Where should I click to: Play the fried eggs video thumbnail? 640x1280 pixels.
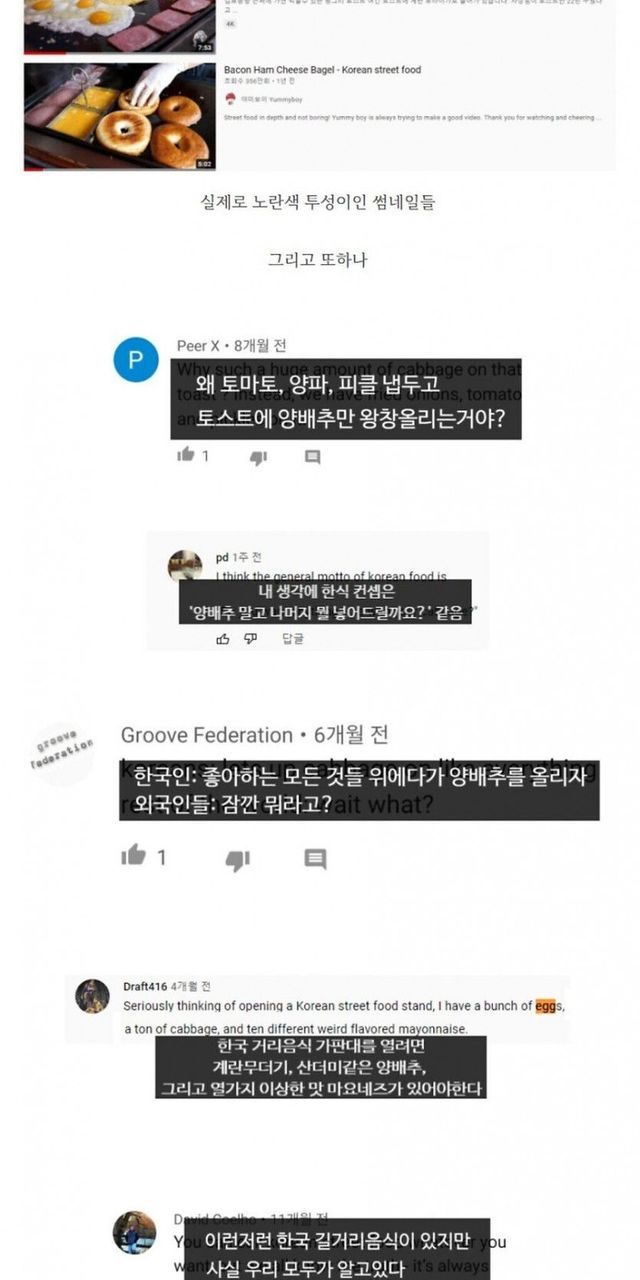[x=119, y=27]
